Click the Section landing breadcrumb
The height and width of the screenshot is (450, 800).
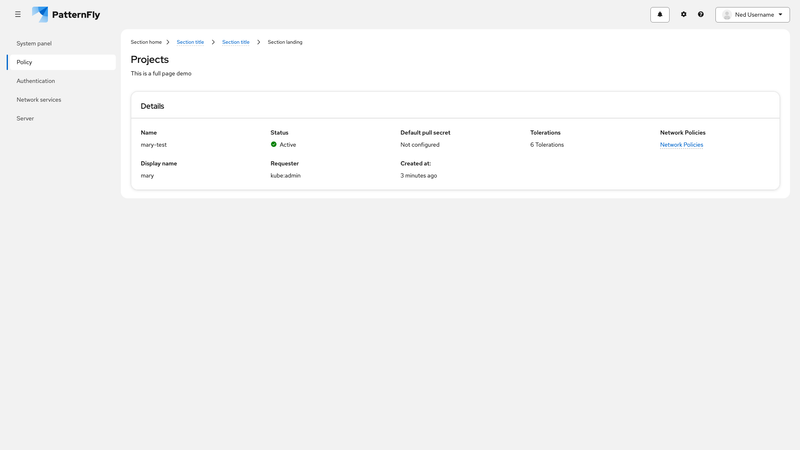point(285,42)
